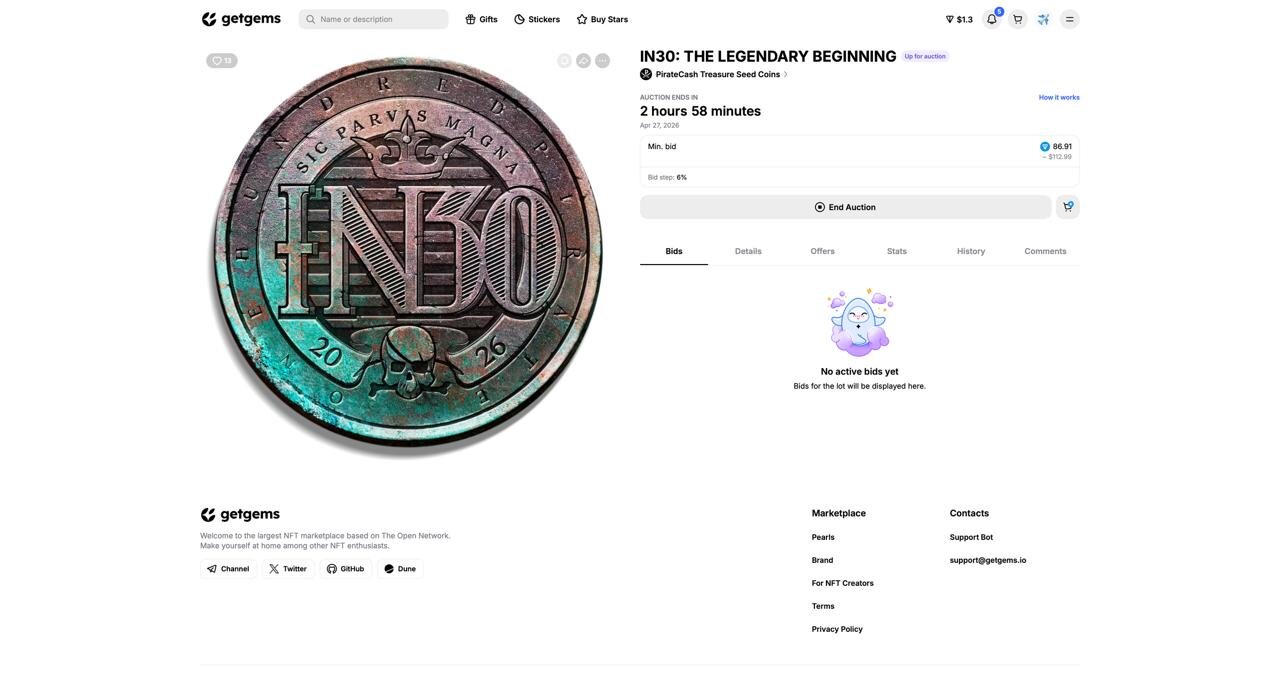Viewport: 1280px width, 674px height.
Task: Open the How it works link
Action: [1059, 97]
